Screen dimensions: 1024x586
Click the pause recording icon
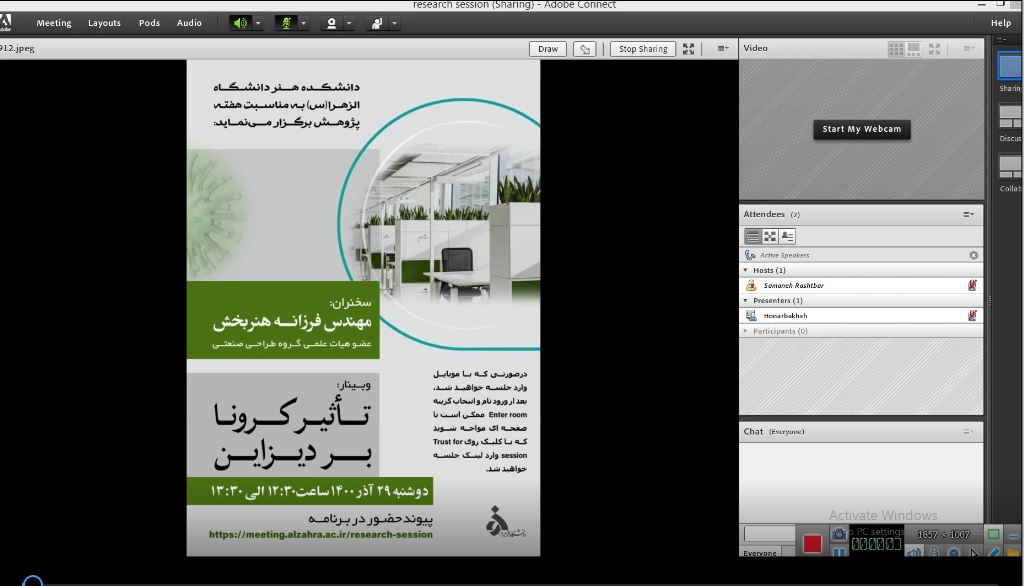point(839,552)
